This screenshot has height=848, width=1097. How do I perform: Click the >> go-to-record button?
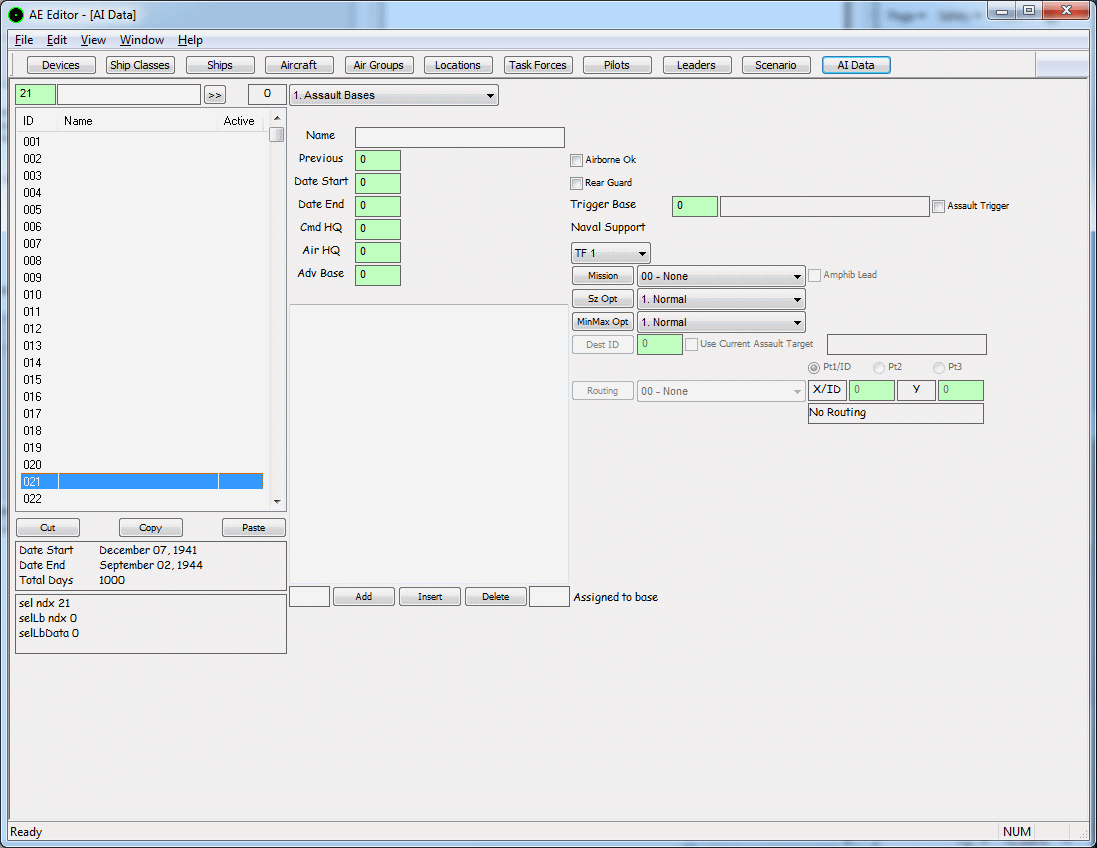coord(215,95)
